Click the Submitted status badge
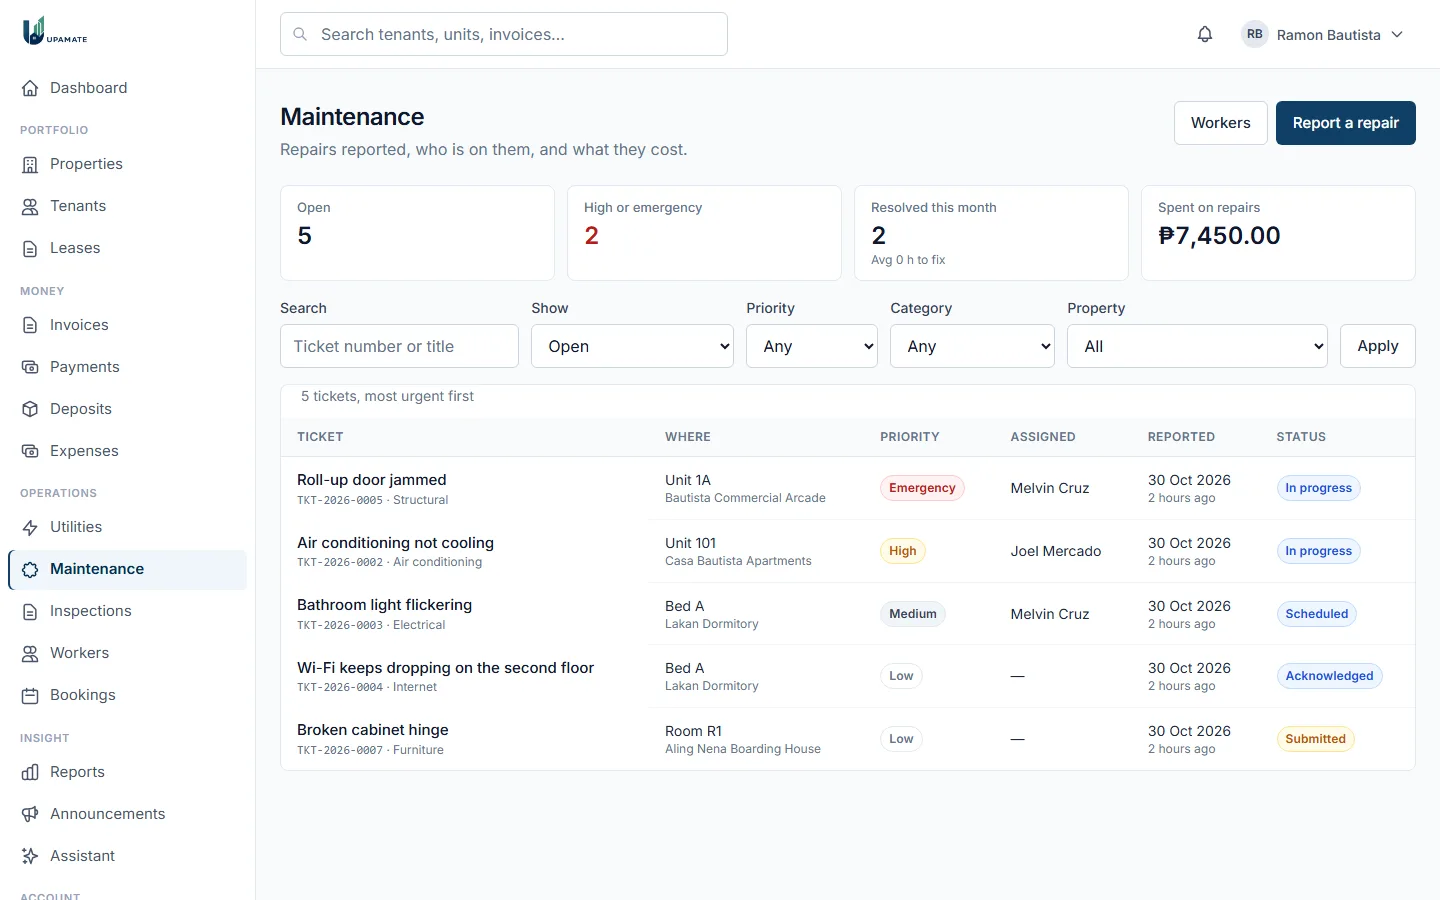 tap(1315, 739)
